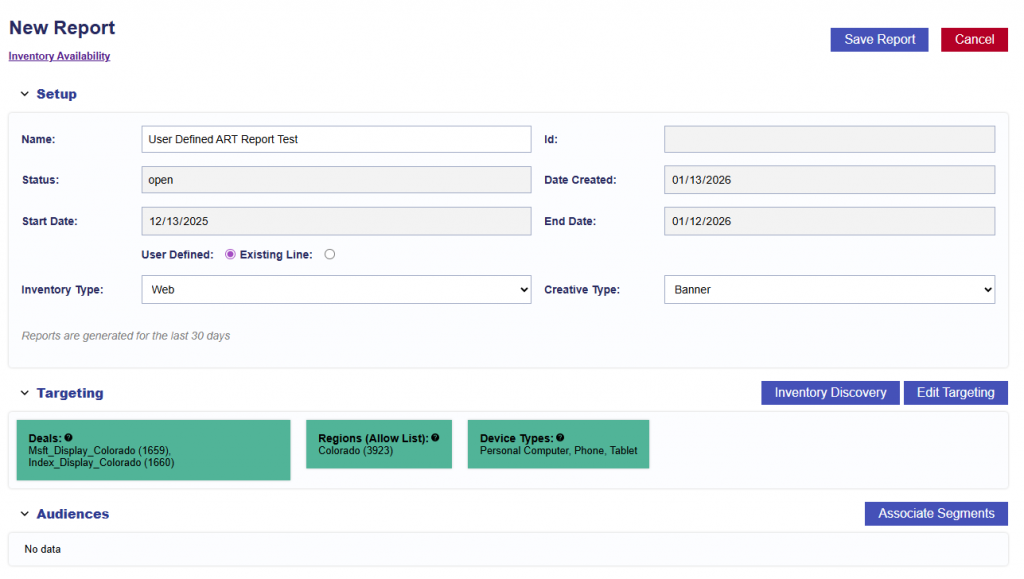This screenshot has height=579, width=1024.
Task: Click the help icon beside Device Types
Action: (x=560, y=438)
